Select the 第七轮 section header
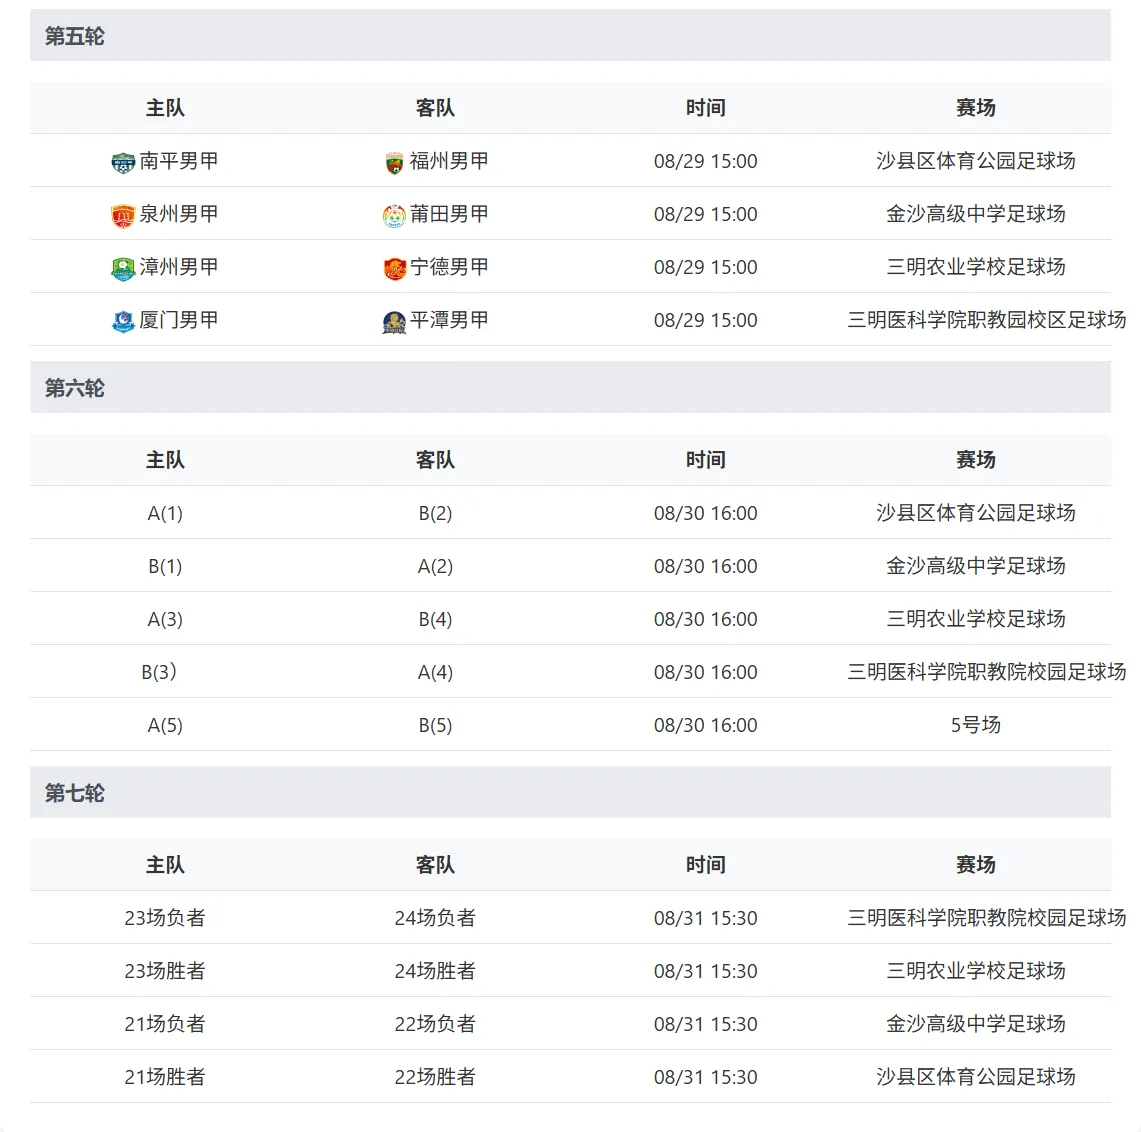This screenshot has height=1132, width=1141. pos(570,792)
